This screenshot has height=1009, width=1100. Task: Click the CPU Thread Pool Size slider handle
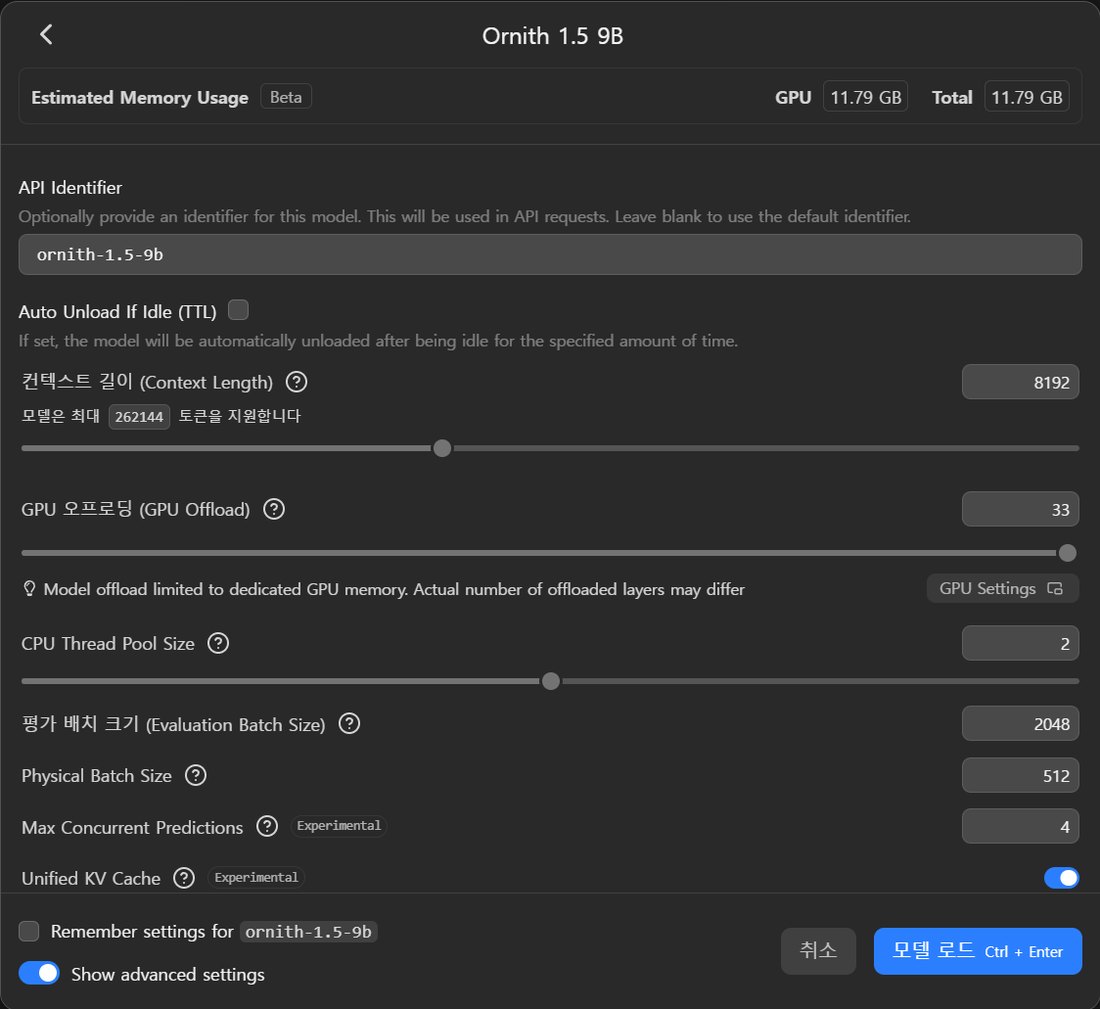coord(551,681)
